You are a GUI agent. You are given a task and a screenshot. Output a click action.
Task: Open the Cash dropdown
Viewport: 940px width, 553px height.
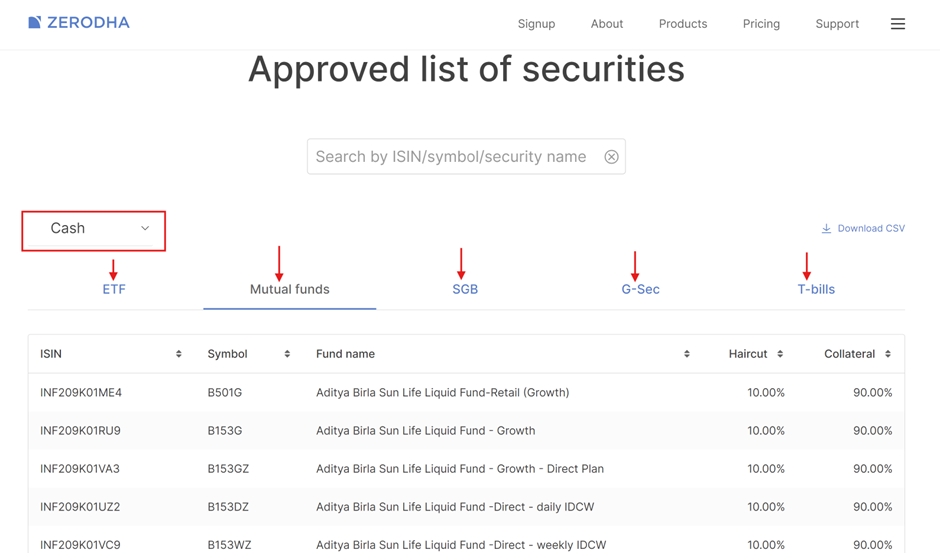click(x=94, y=230)
